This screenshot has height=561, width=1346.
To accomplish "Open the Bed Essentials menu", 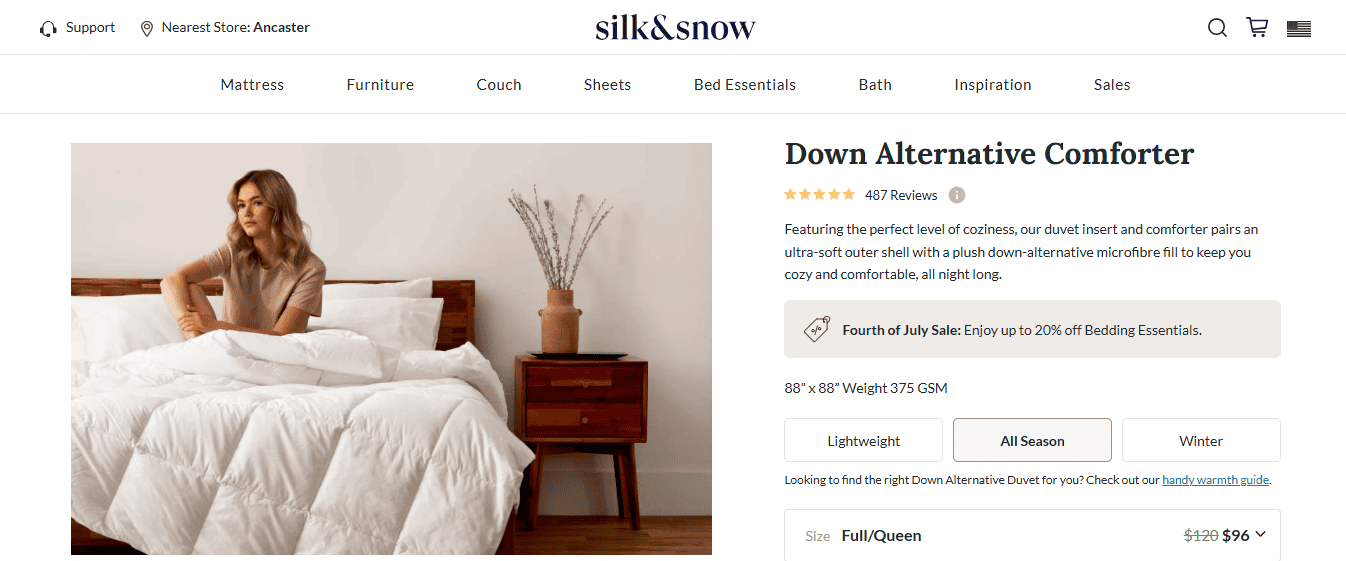I will [x=745, y=85].
